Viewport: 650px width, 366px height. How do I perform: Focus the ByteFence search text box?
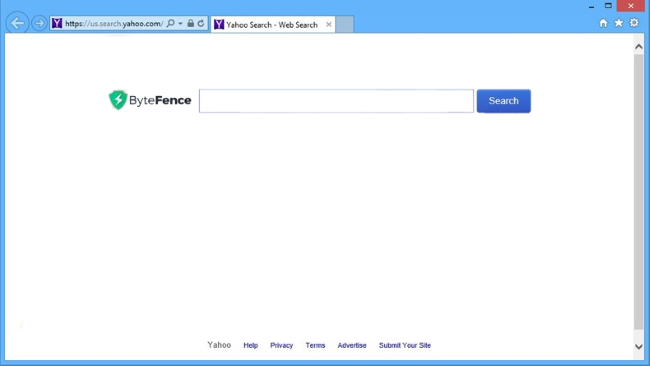pos(336,101)
